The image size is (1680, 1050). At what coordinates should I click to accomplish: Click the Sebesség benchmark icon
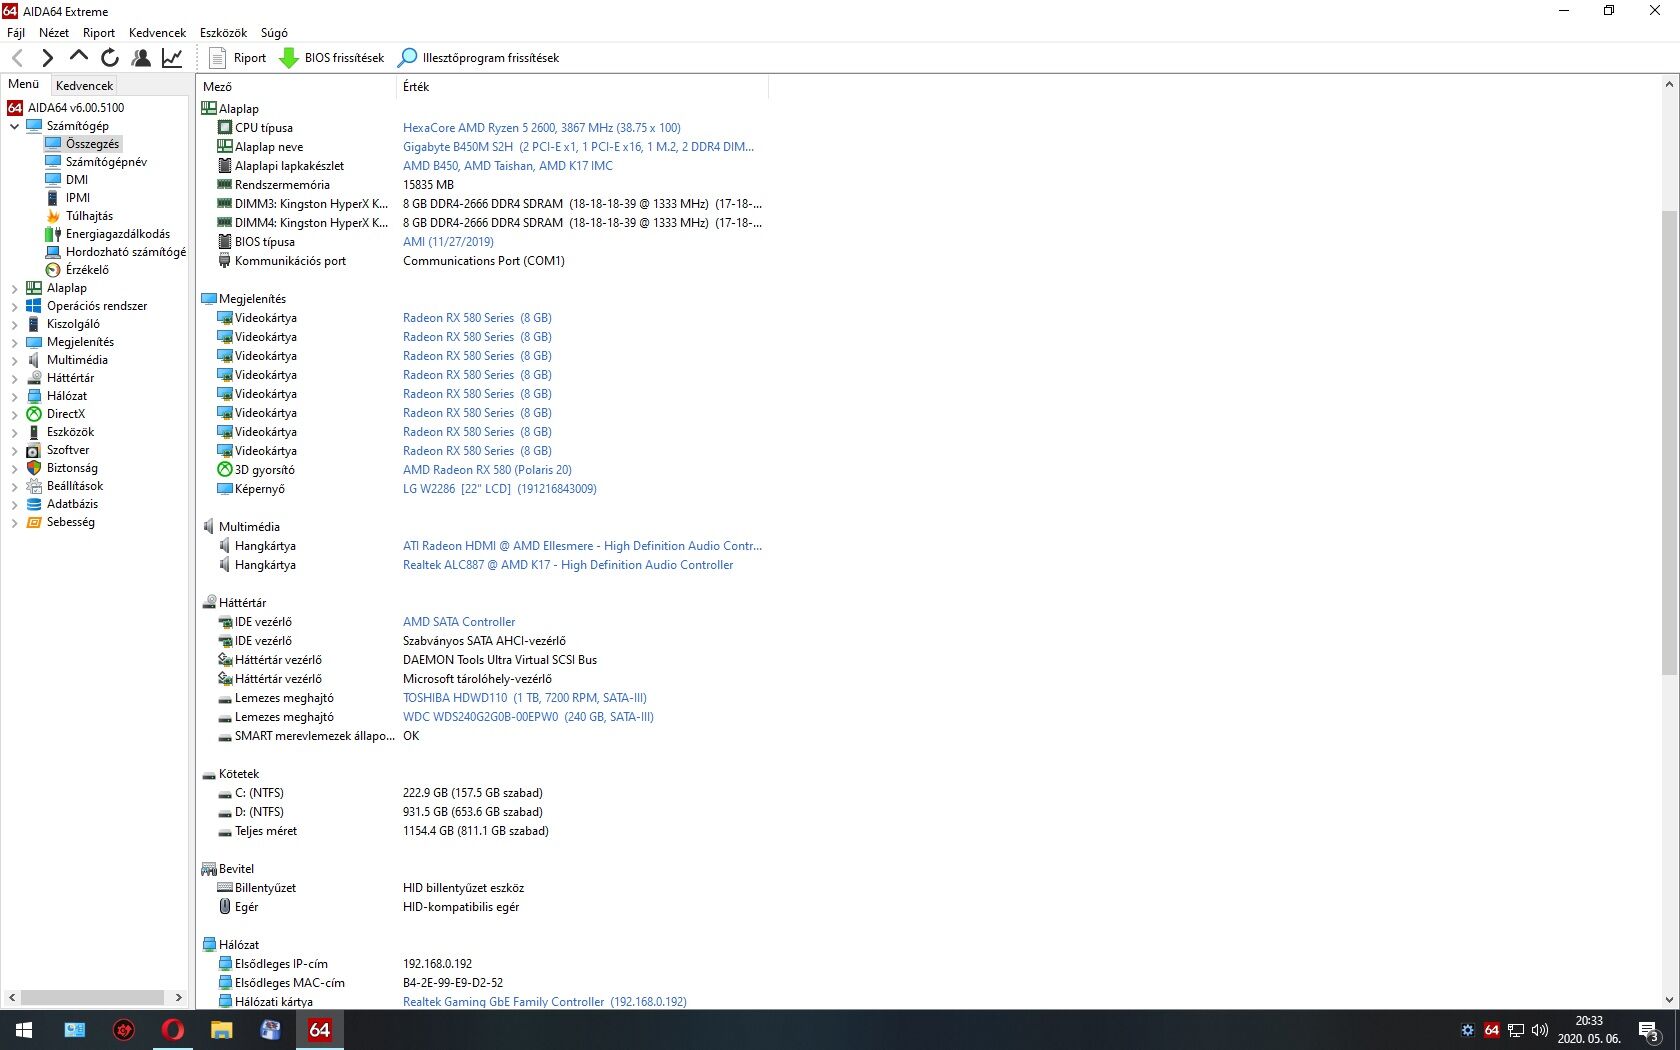pyautogui.click(x=34, y=522)
